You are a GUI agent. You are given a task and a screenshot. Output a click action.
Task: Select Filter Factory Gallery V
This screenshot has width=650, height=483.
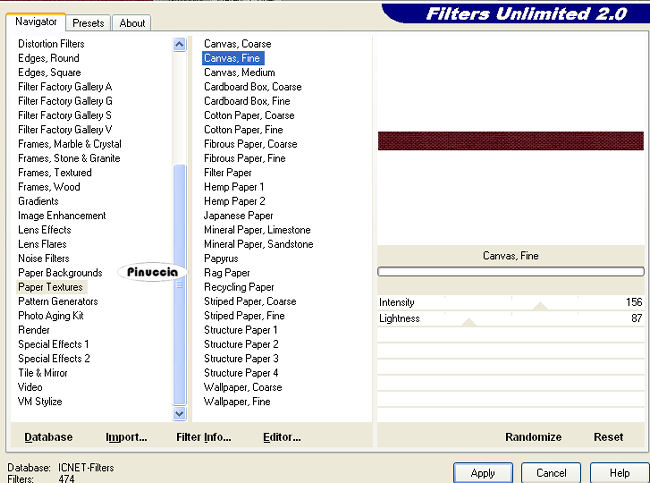(65, 130)
